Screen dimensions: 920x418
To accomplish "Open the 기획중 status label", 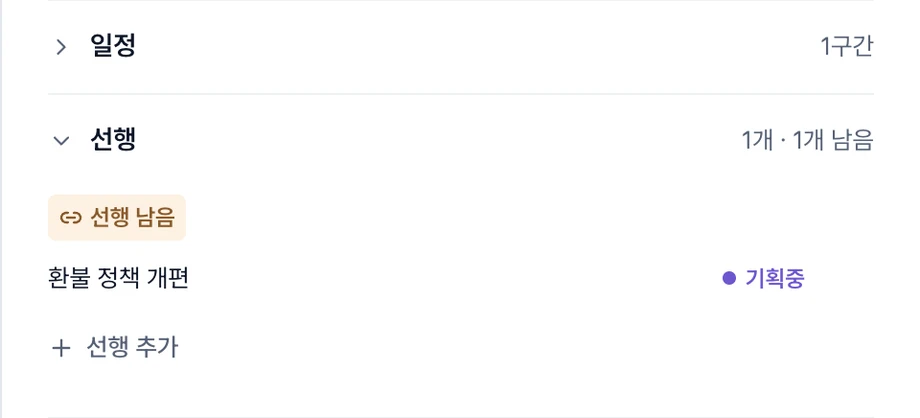I will pos(774,278).
